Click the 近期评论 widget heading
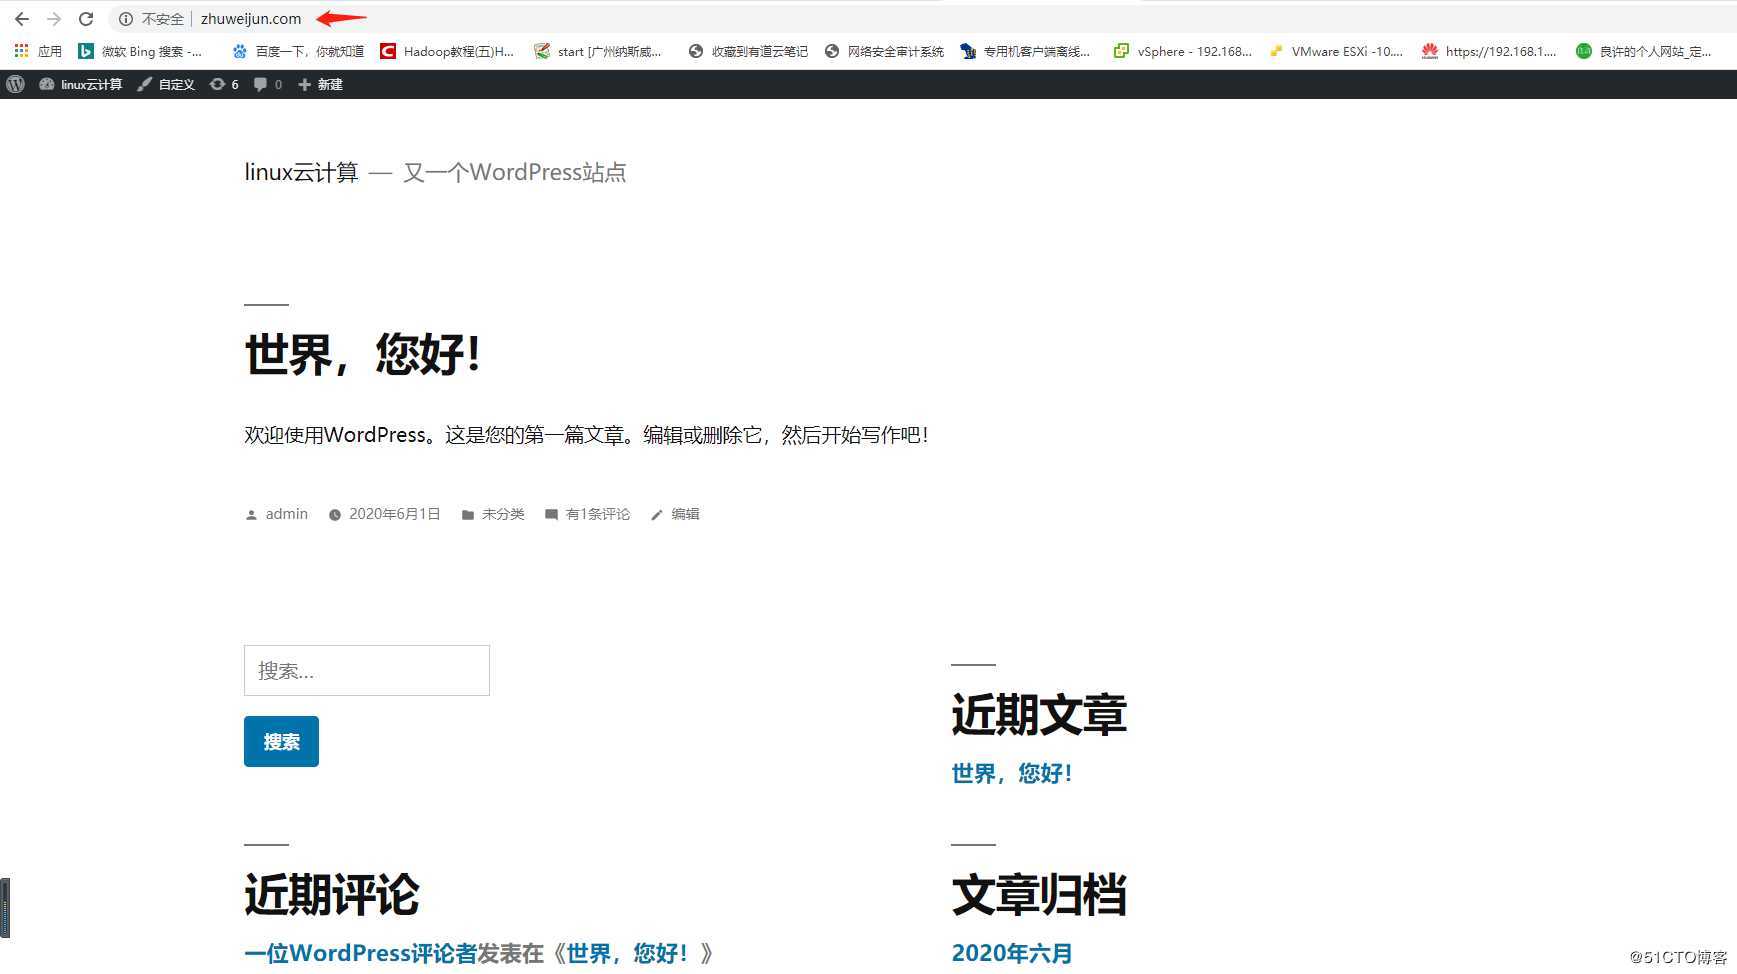 click(x=332, y=895)
